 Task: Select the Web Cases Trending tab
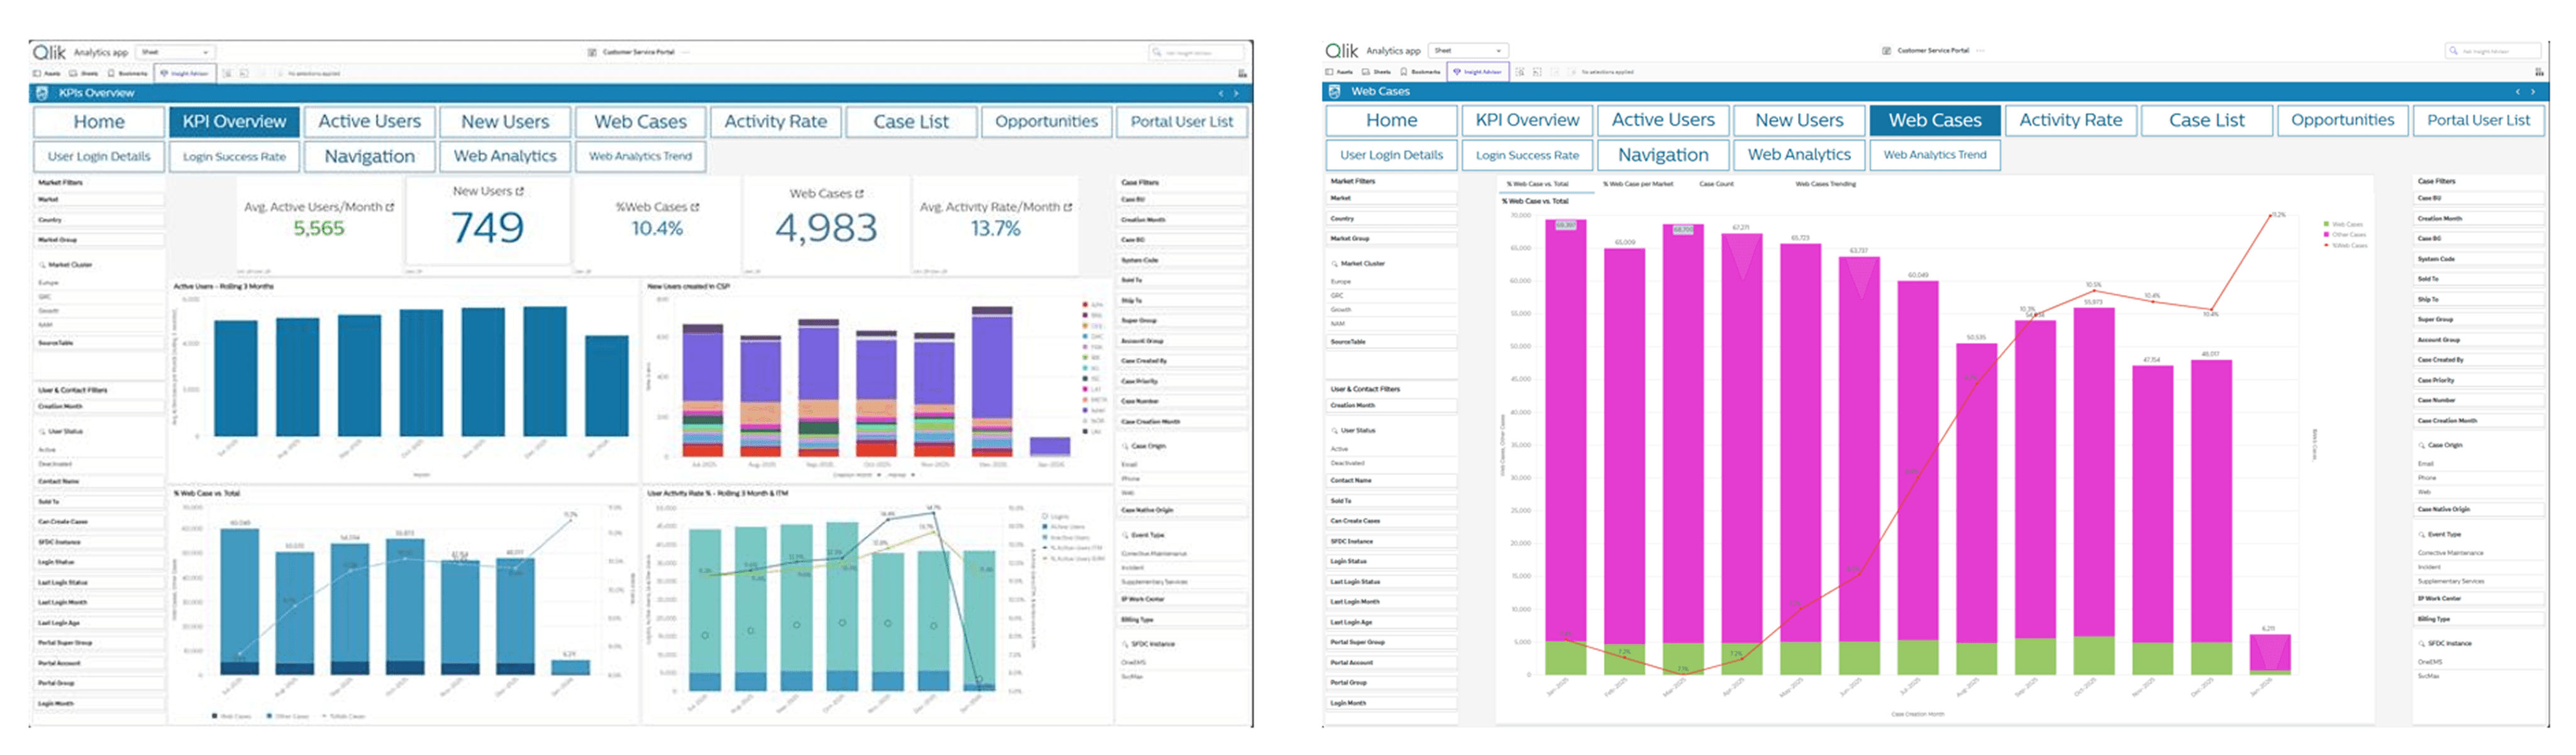[x=1825, y=184]
